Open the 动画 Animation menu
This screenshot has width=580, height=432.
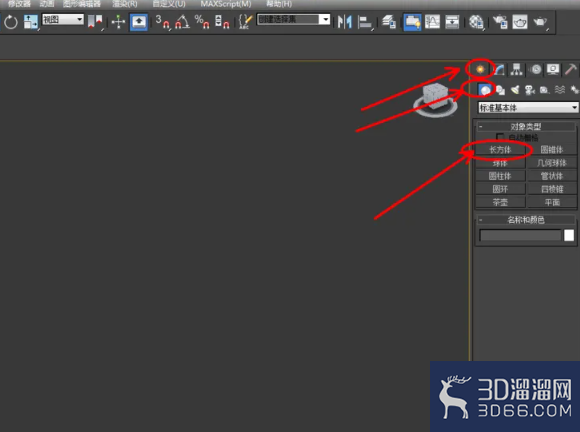coord(47,4)
